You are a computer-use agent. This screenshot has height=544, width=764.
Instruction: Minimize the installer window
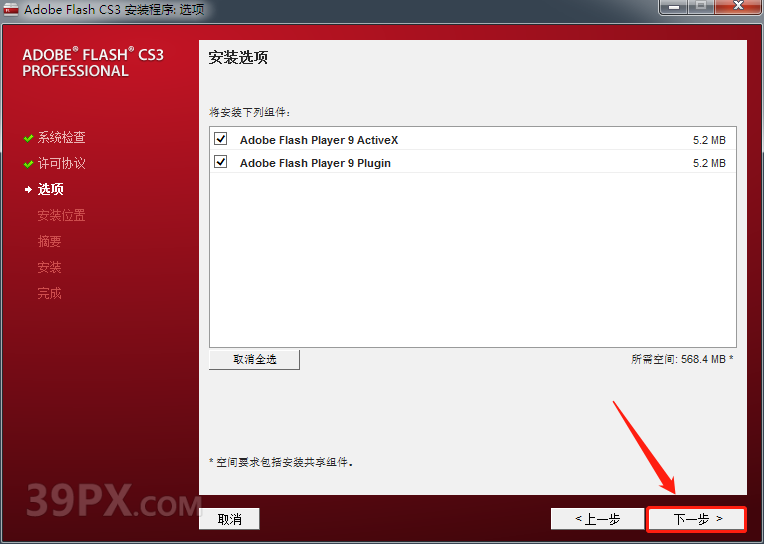674,7
